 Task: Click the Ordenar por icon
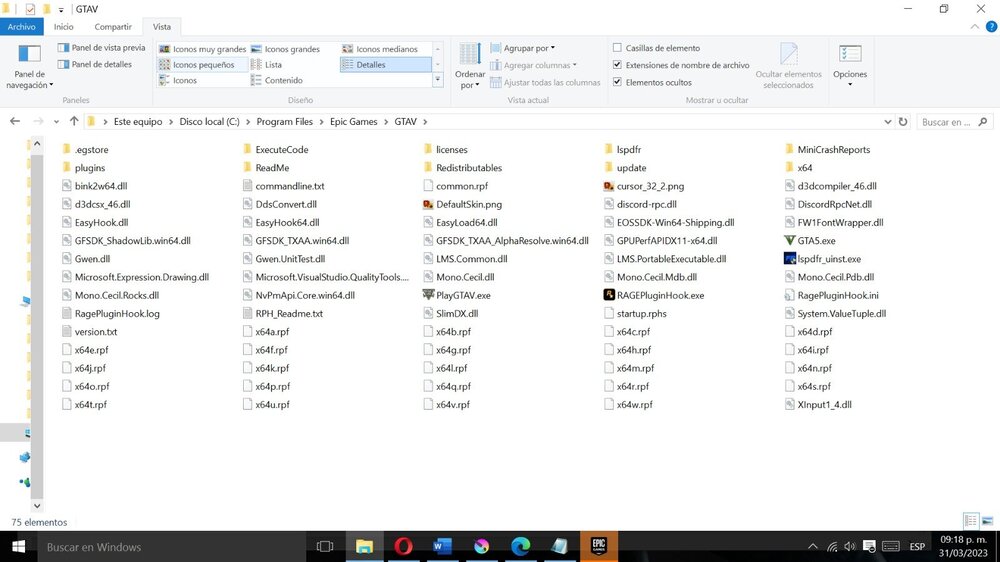coord(470,55)
